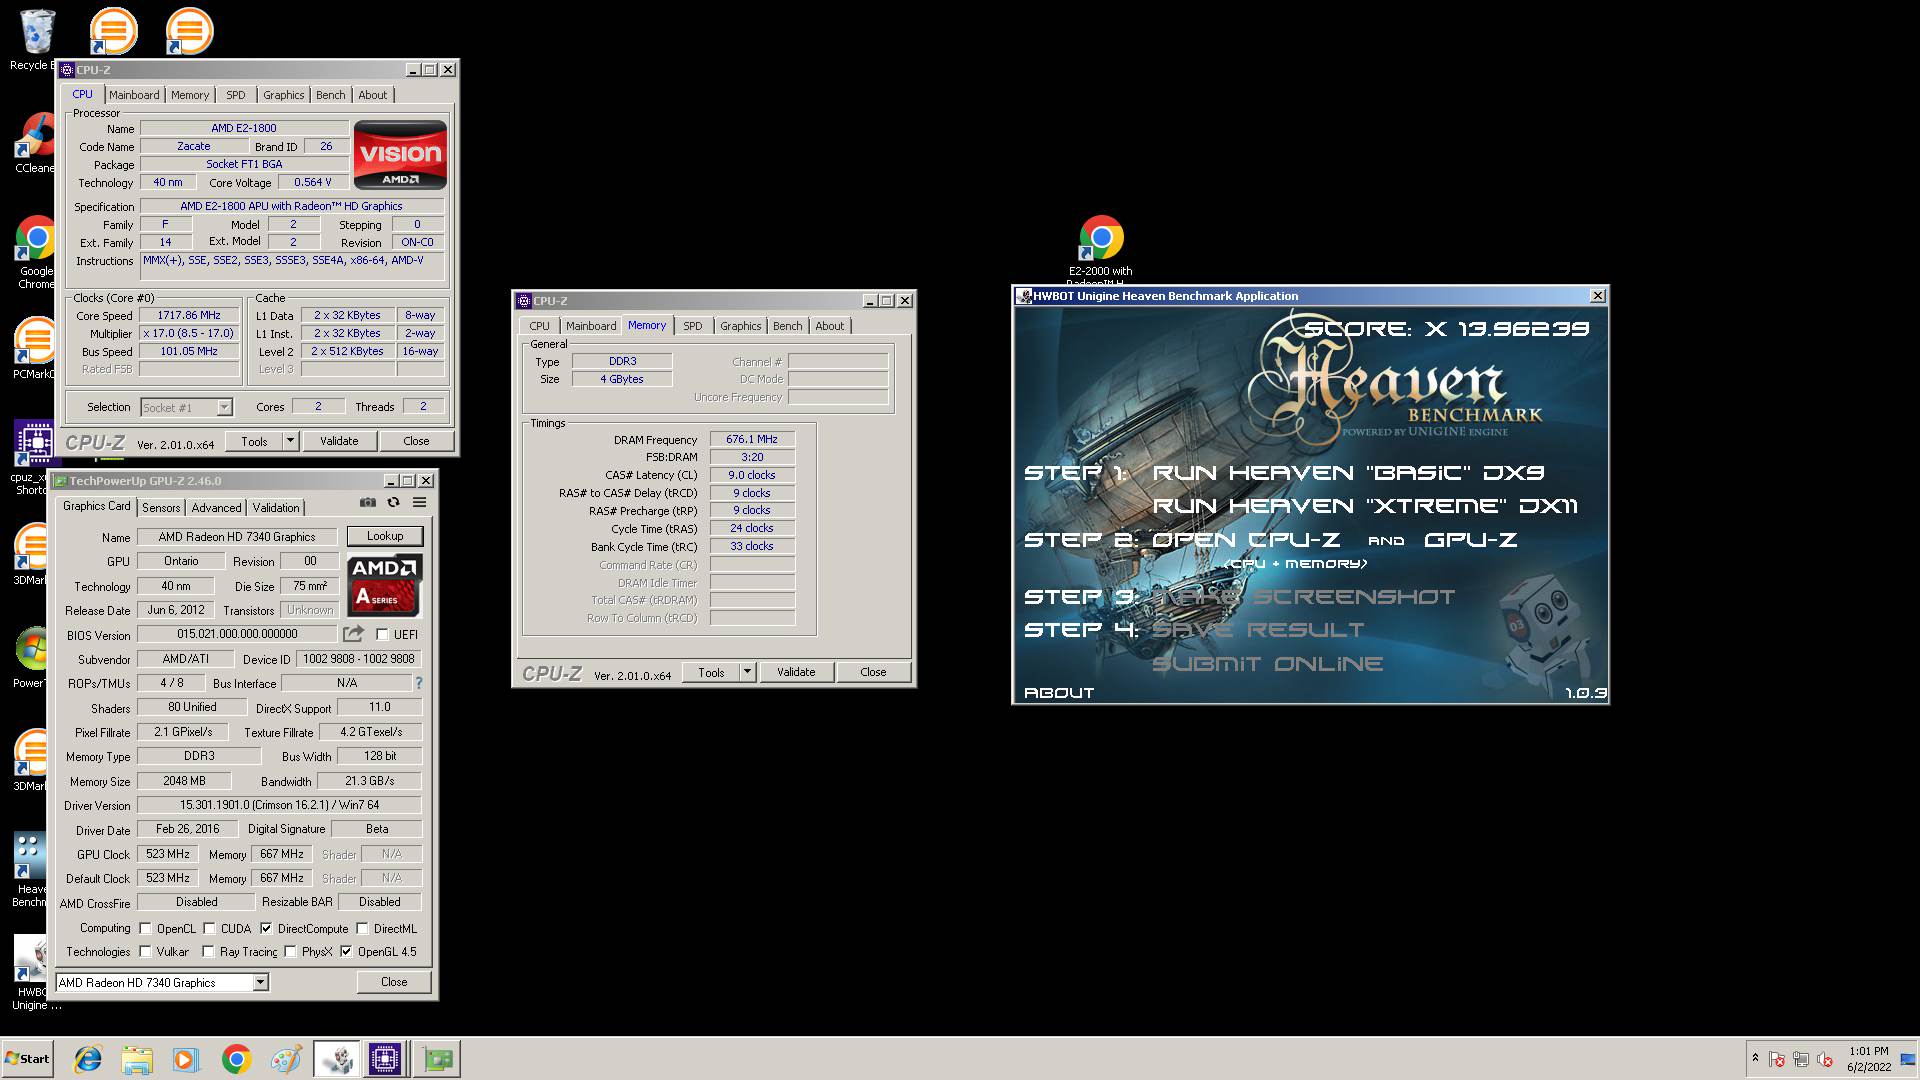
Task: Click the volume tray icon
Action: point(1825,1059)
